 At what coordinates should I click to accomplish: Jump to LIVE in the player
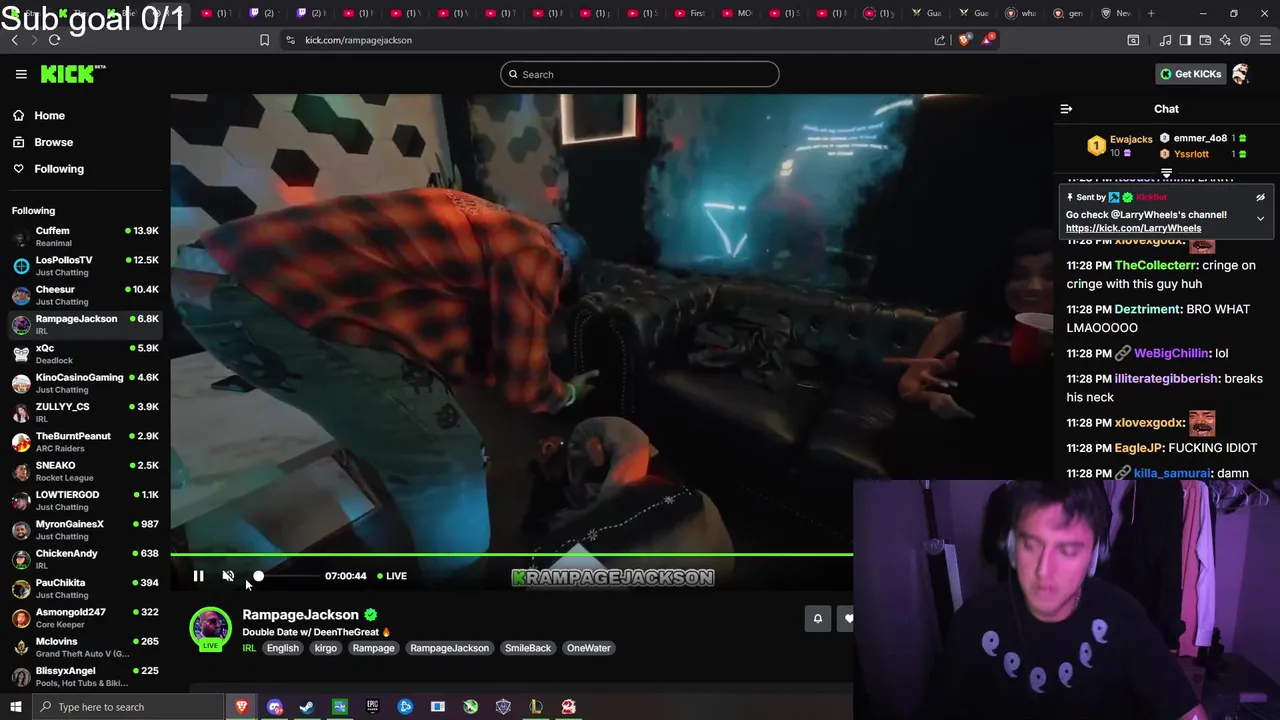pyautogui.click(x=392, y=576)
